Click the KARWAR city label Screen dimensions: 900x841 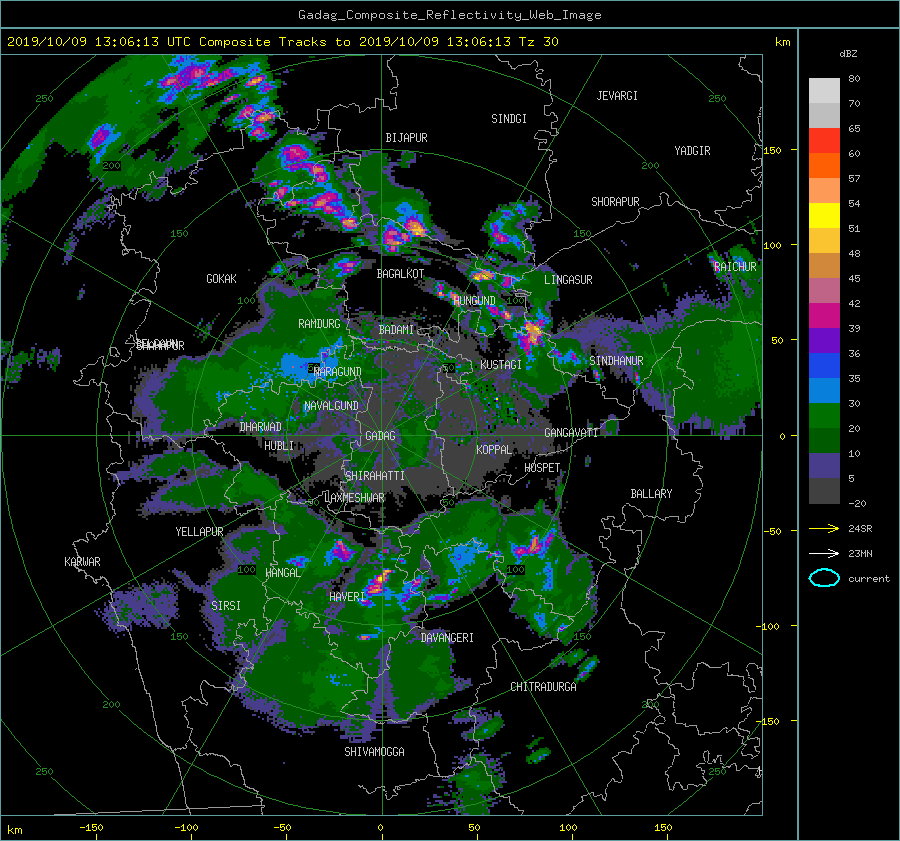pyautogui.click(x=82, y=562)
